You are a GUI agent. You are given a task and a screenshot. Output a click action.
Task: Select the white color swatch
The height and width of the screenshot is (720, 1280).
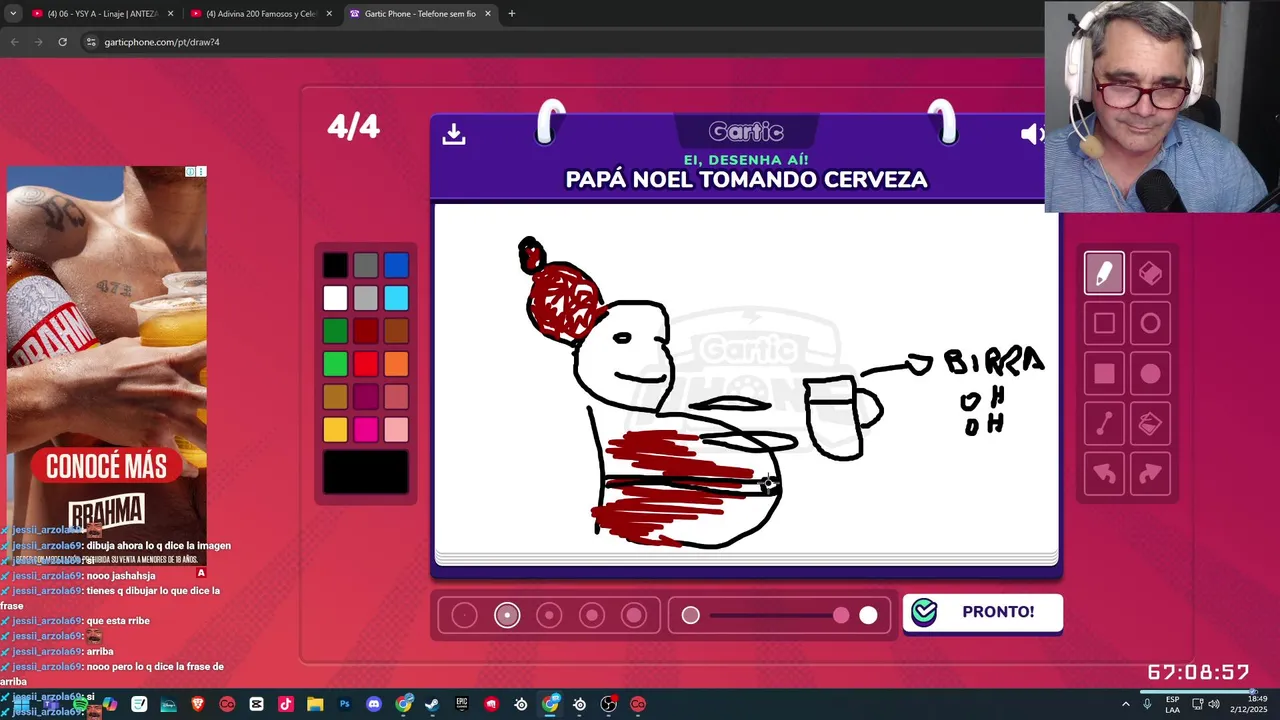pos(335,298)
